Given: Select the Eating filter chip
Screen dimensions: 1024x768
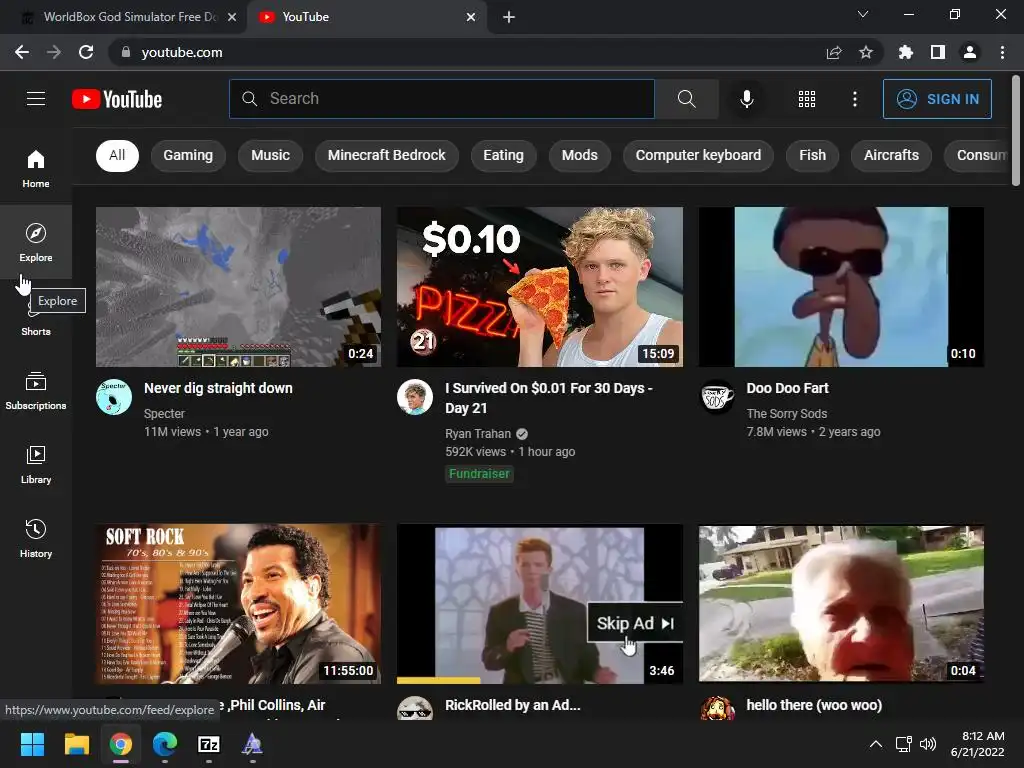Looking at the screenshot, I should 504,155.
